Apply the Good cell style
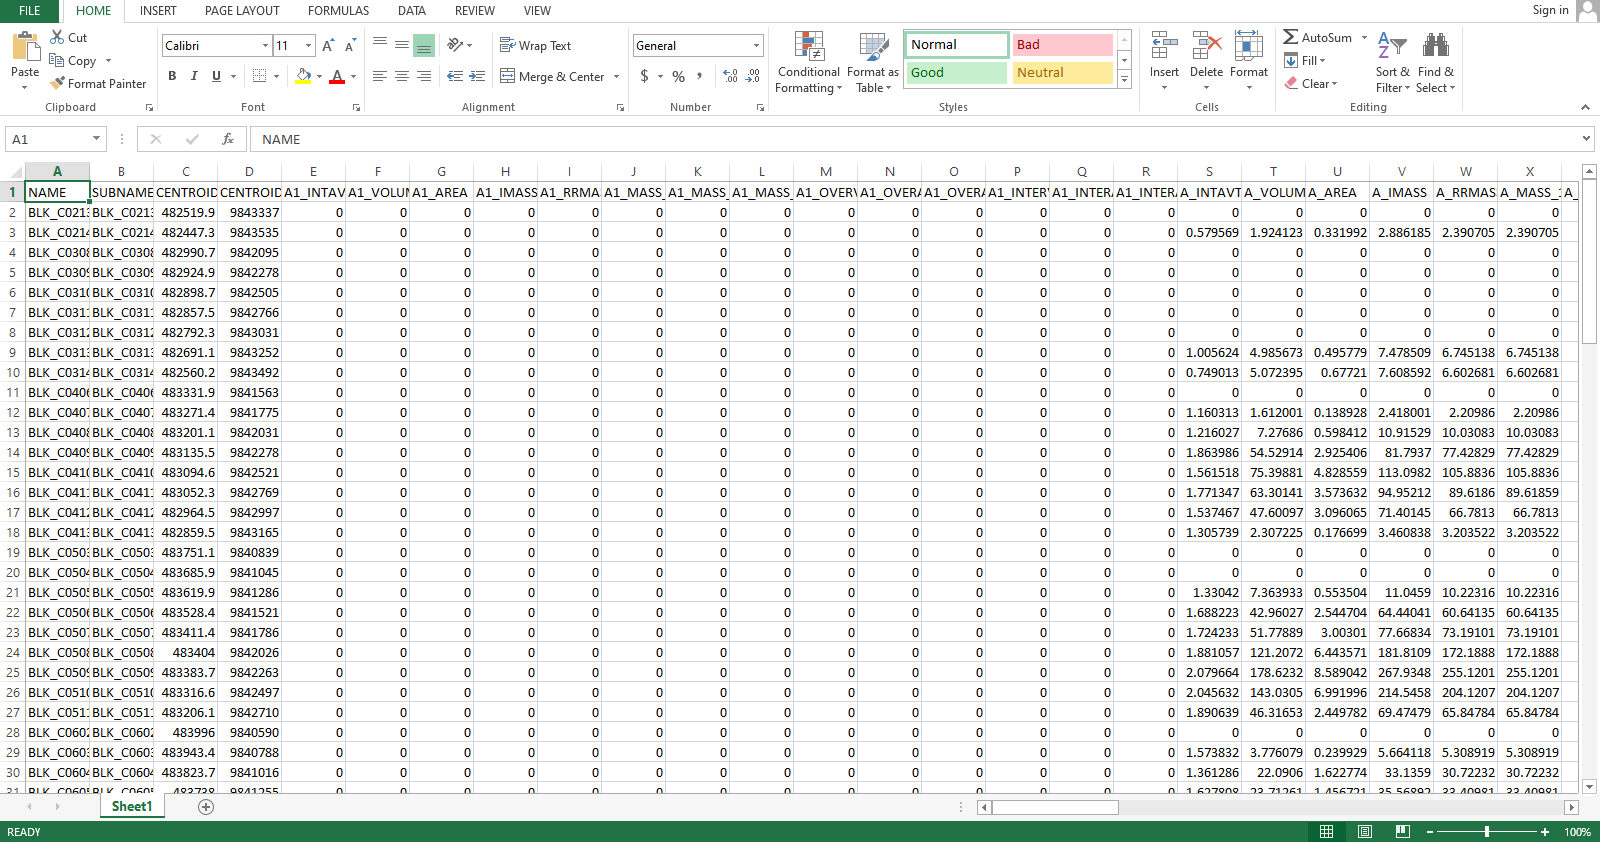This screenshot has height=842, width=1600. tap(956, 73)
